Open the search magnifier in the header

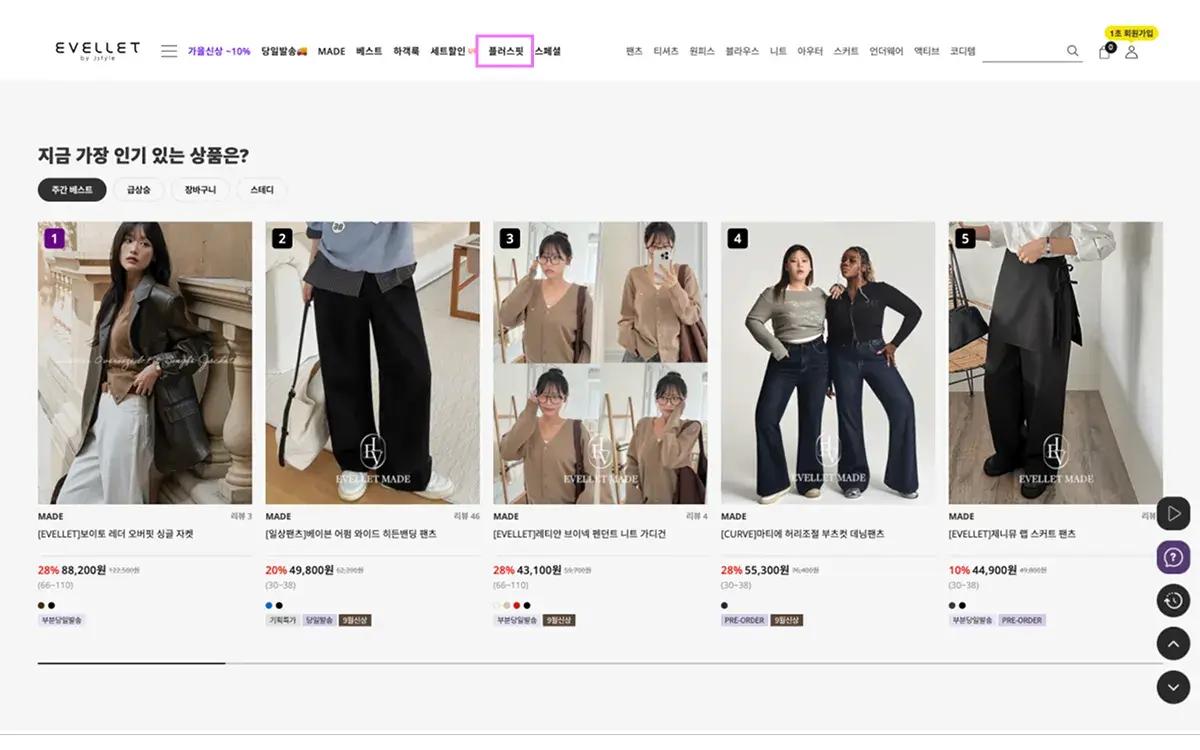tap(1071, 50)
